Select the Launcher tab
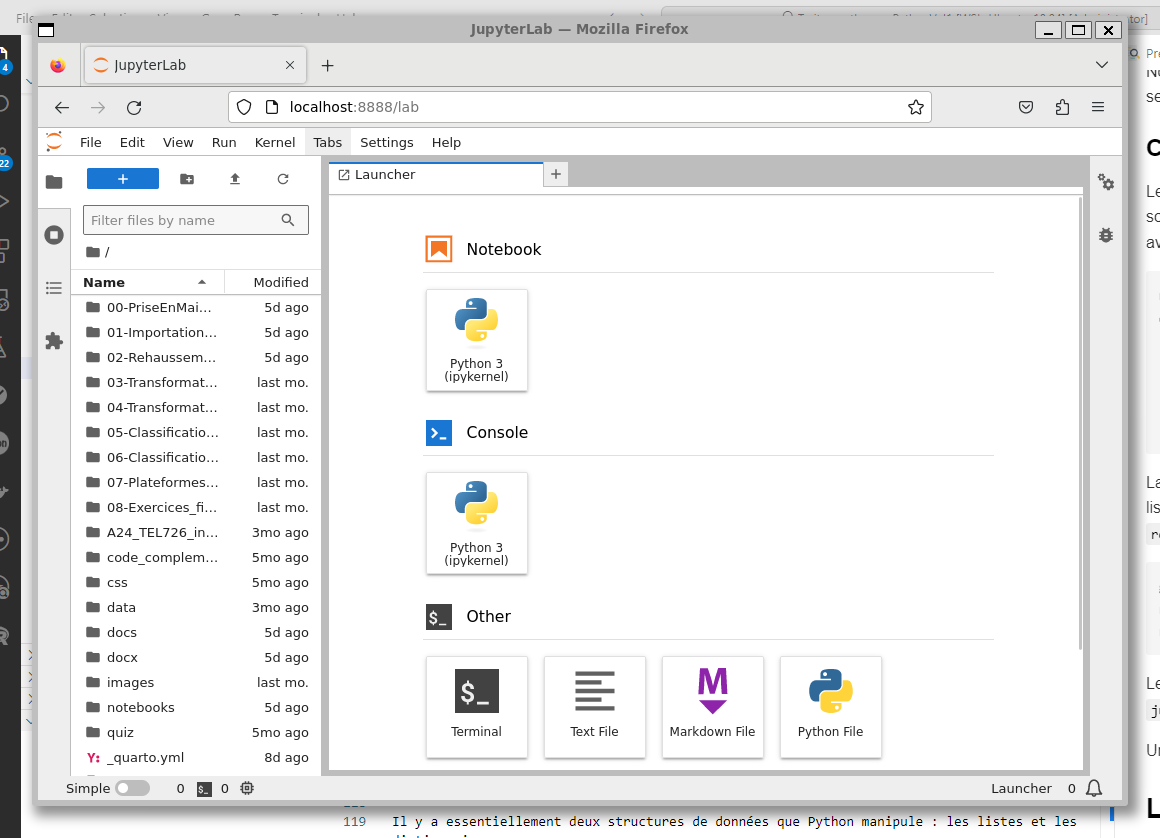 436,175
